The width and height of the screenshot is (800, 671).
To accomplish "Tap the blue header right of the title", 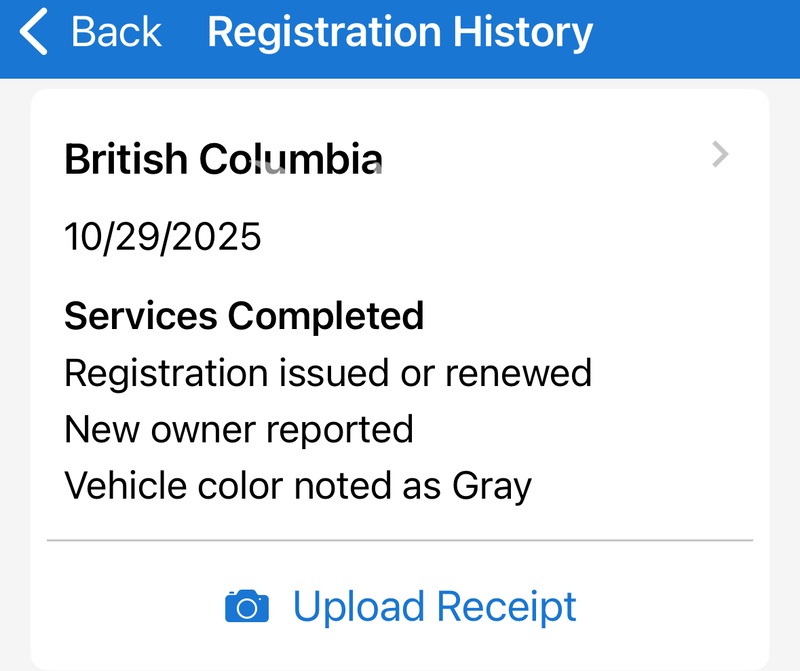I will point(700,33).
